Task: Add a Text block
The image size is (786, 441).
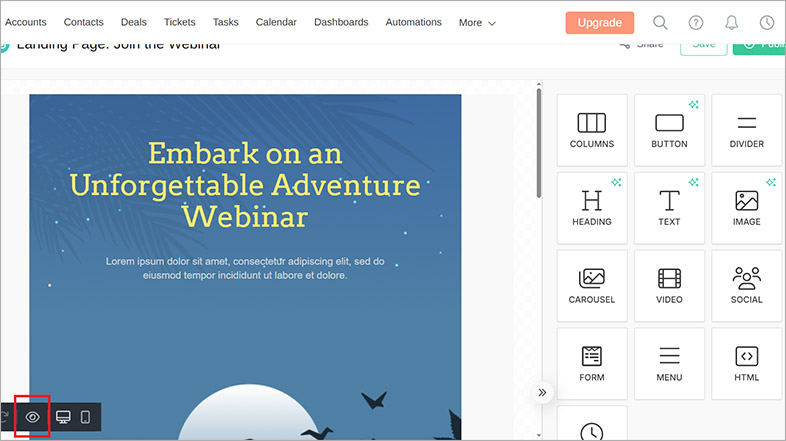Action: point(669,208)
